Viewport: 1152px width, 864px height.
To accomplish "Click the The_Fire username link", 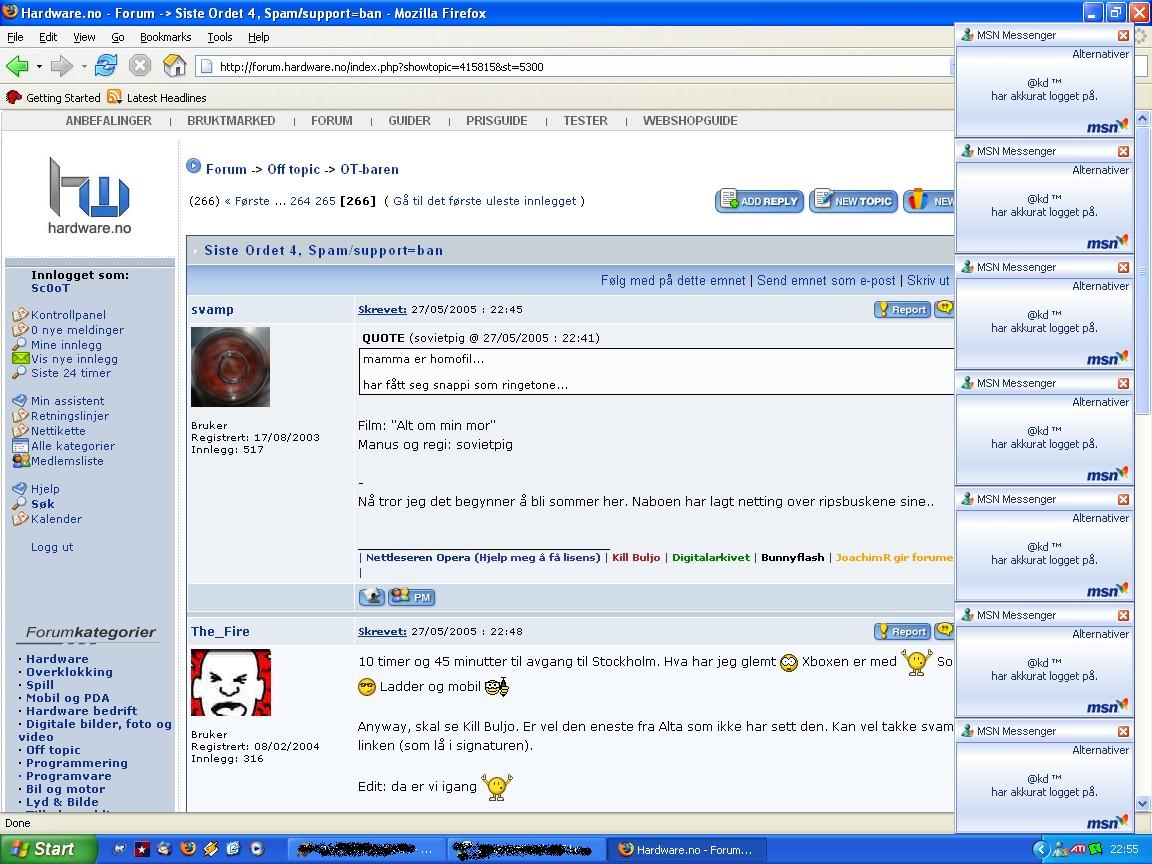I will click(220, 631).
